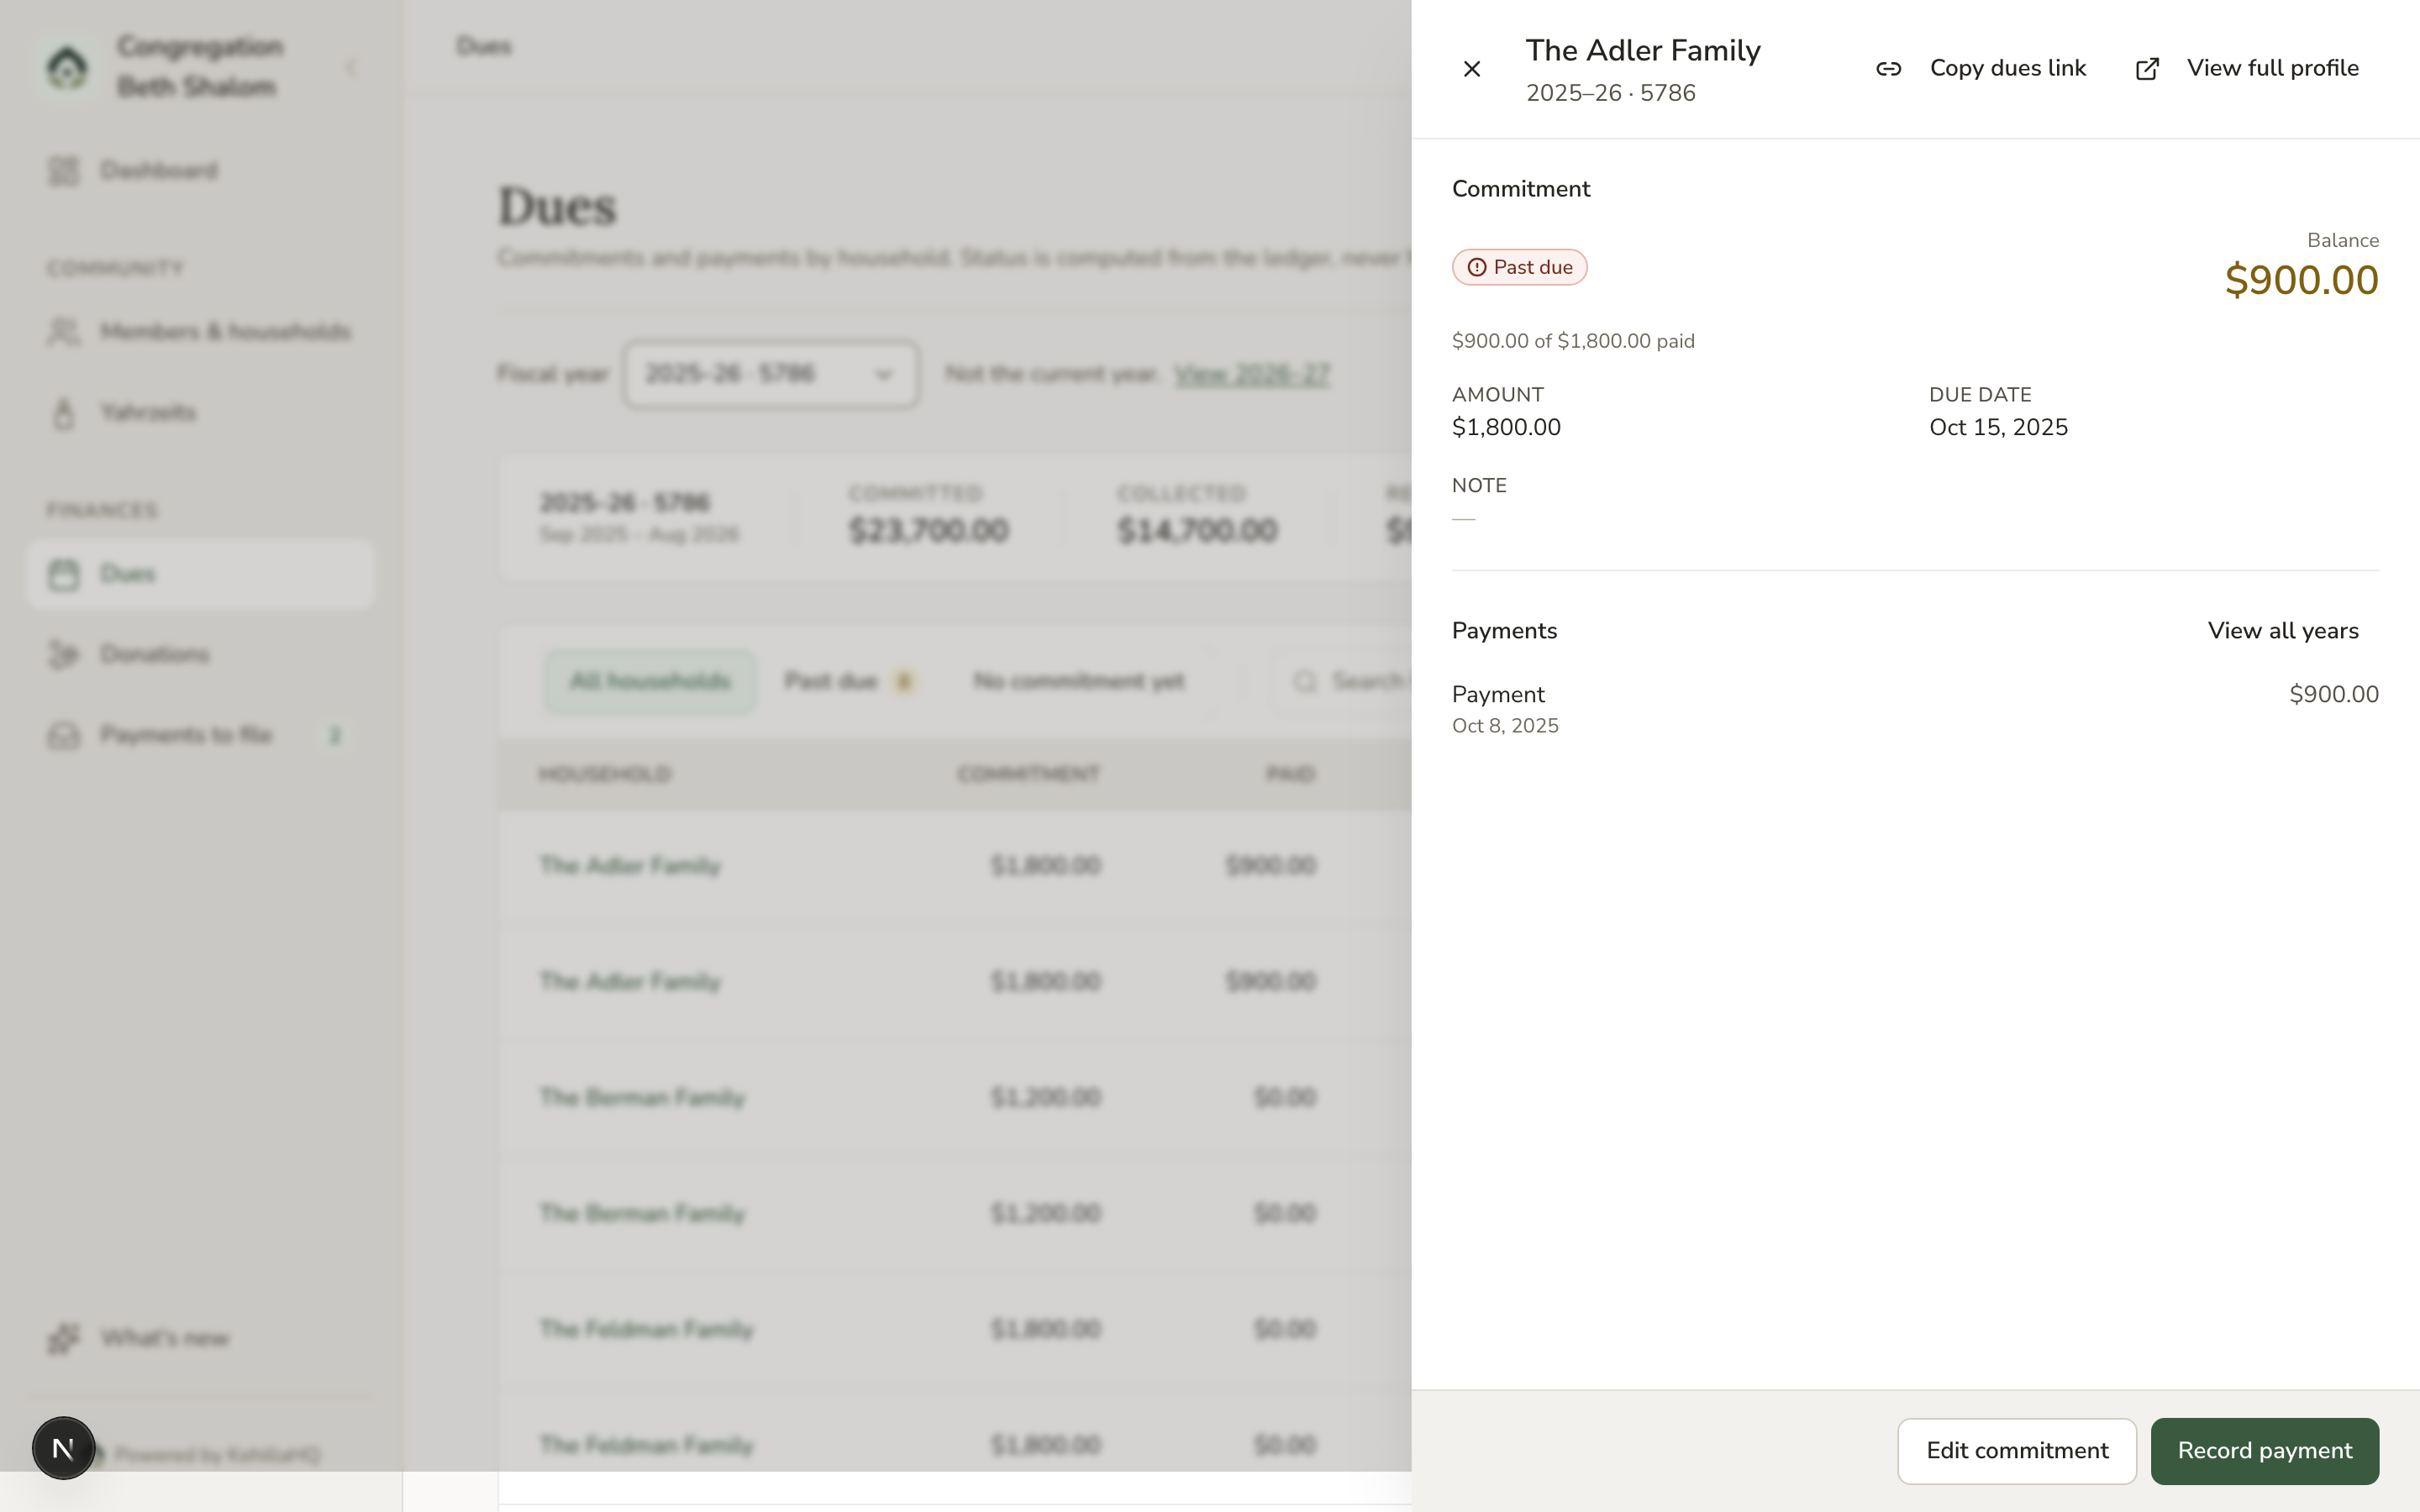Follow the View 2026-27 link
2420x1512 pixels.
coord(1251,374)
